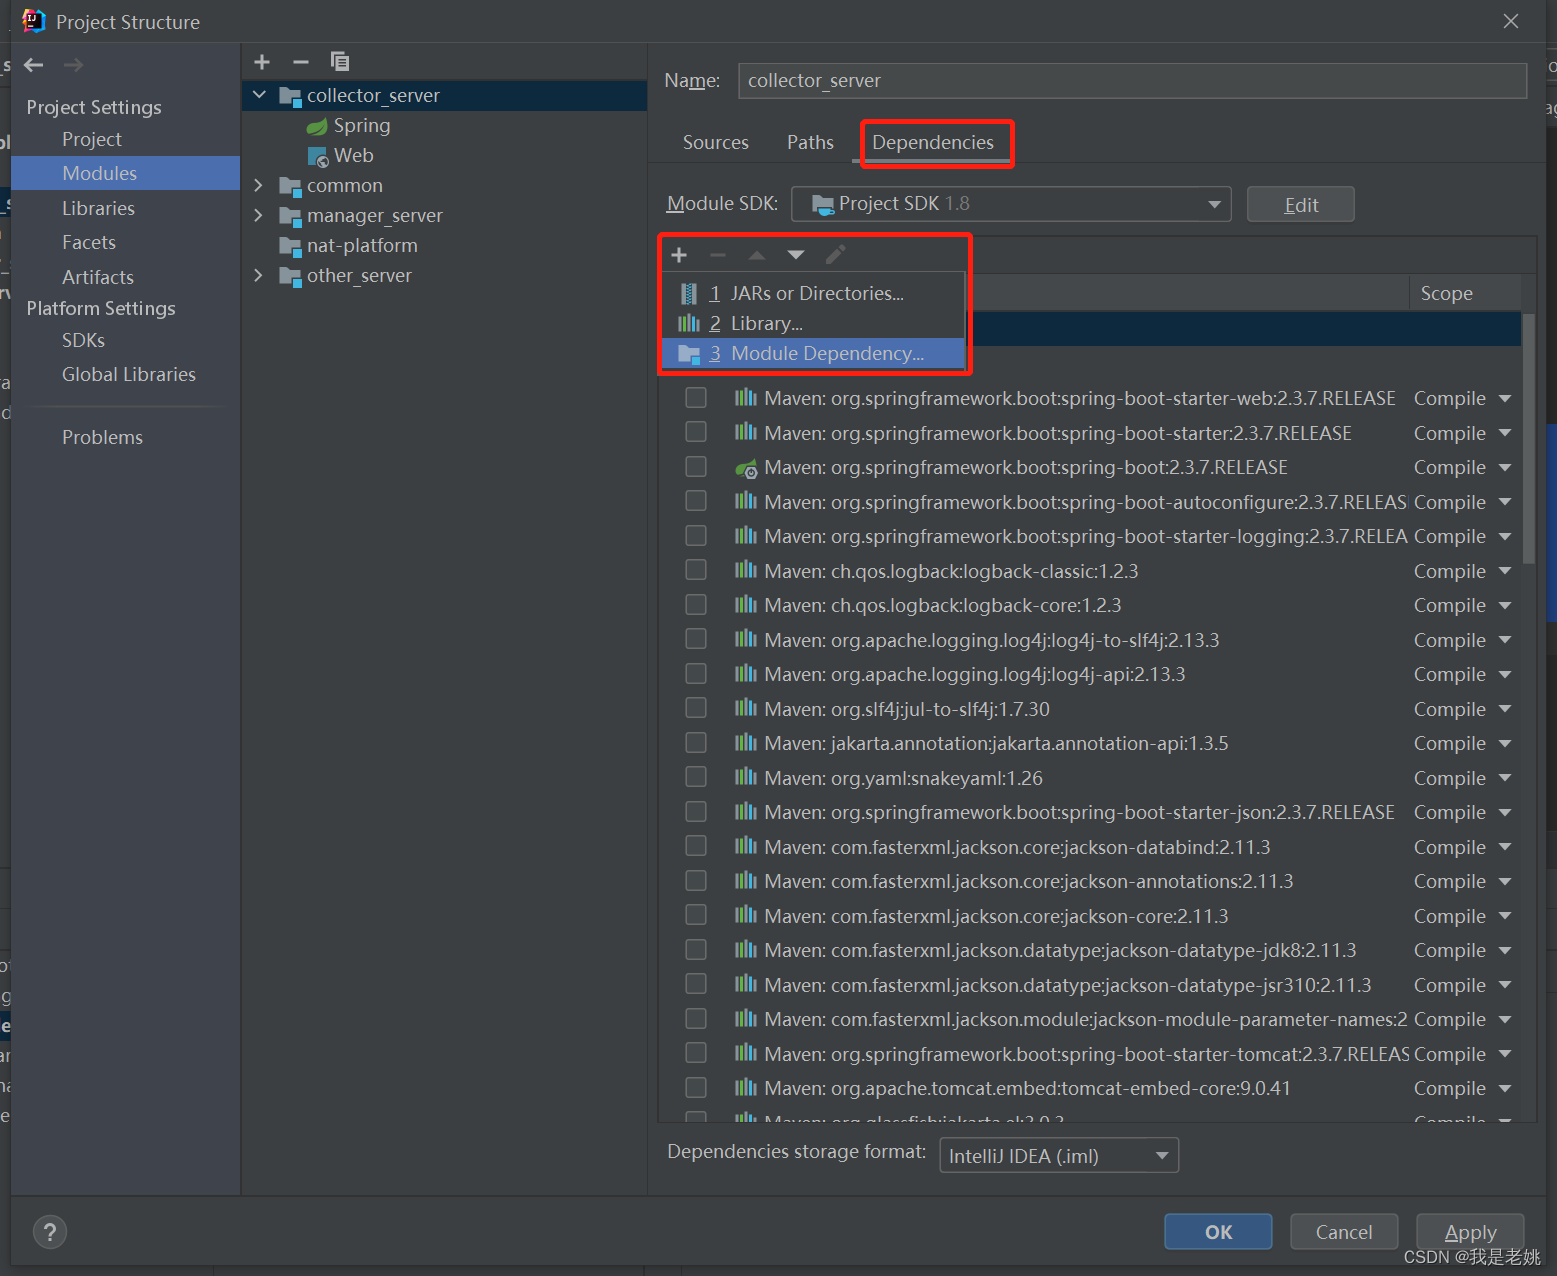The image size is (1557, 1276).
Task: Check export for jackson-databind:2.11.3
Action: (696, 846)
